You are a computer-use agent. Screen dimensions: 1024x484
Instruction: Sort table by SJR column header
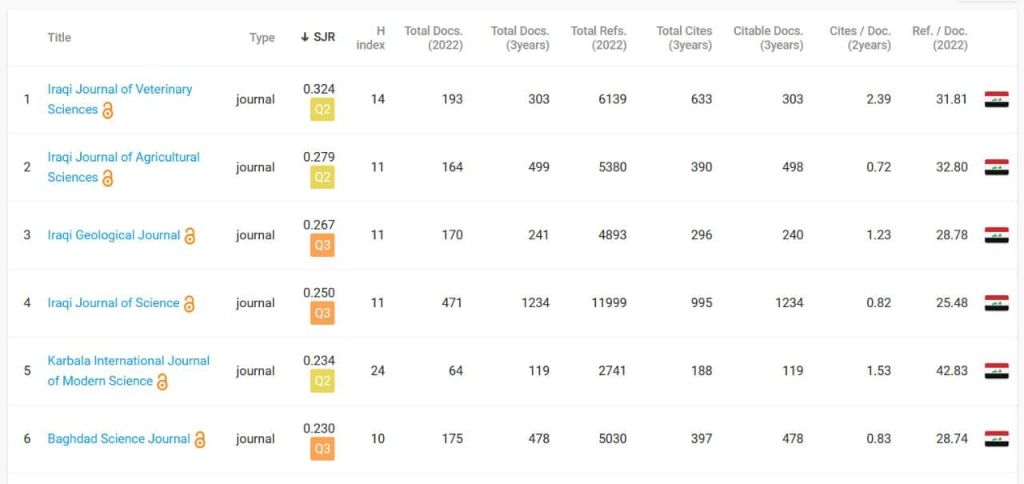coord(319,38)
